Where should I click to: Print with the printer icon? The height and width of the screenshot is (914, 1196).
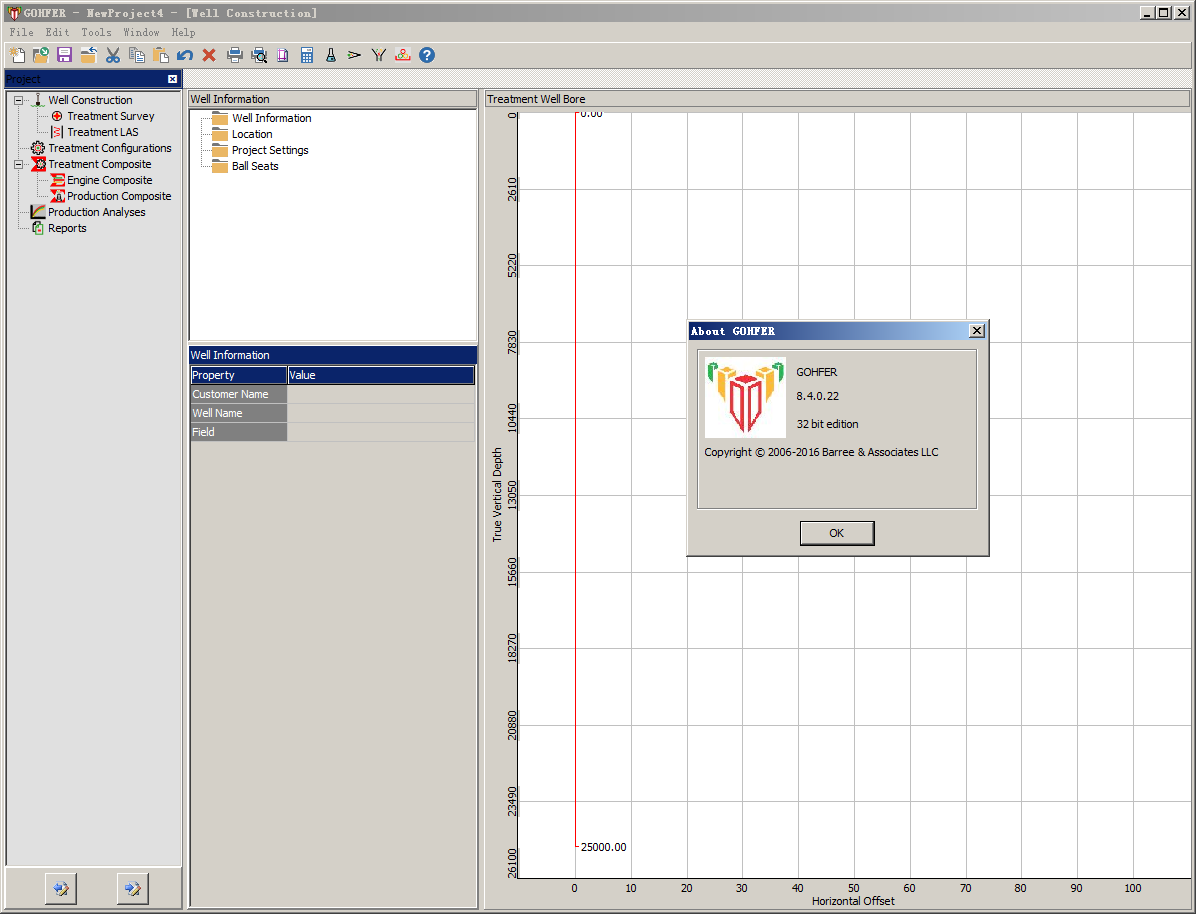(235, 55)
